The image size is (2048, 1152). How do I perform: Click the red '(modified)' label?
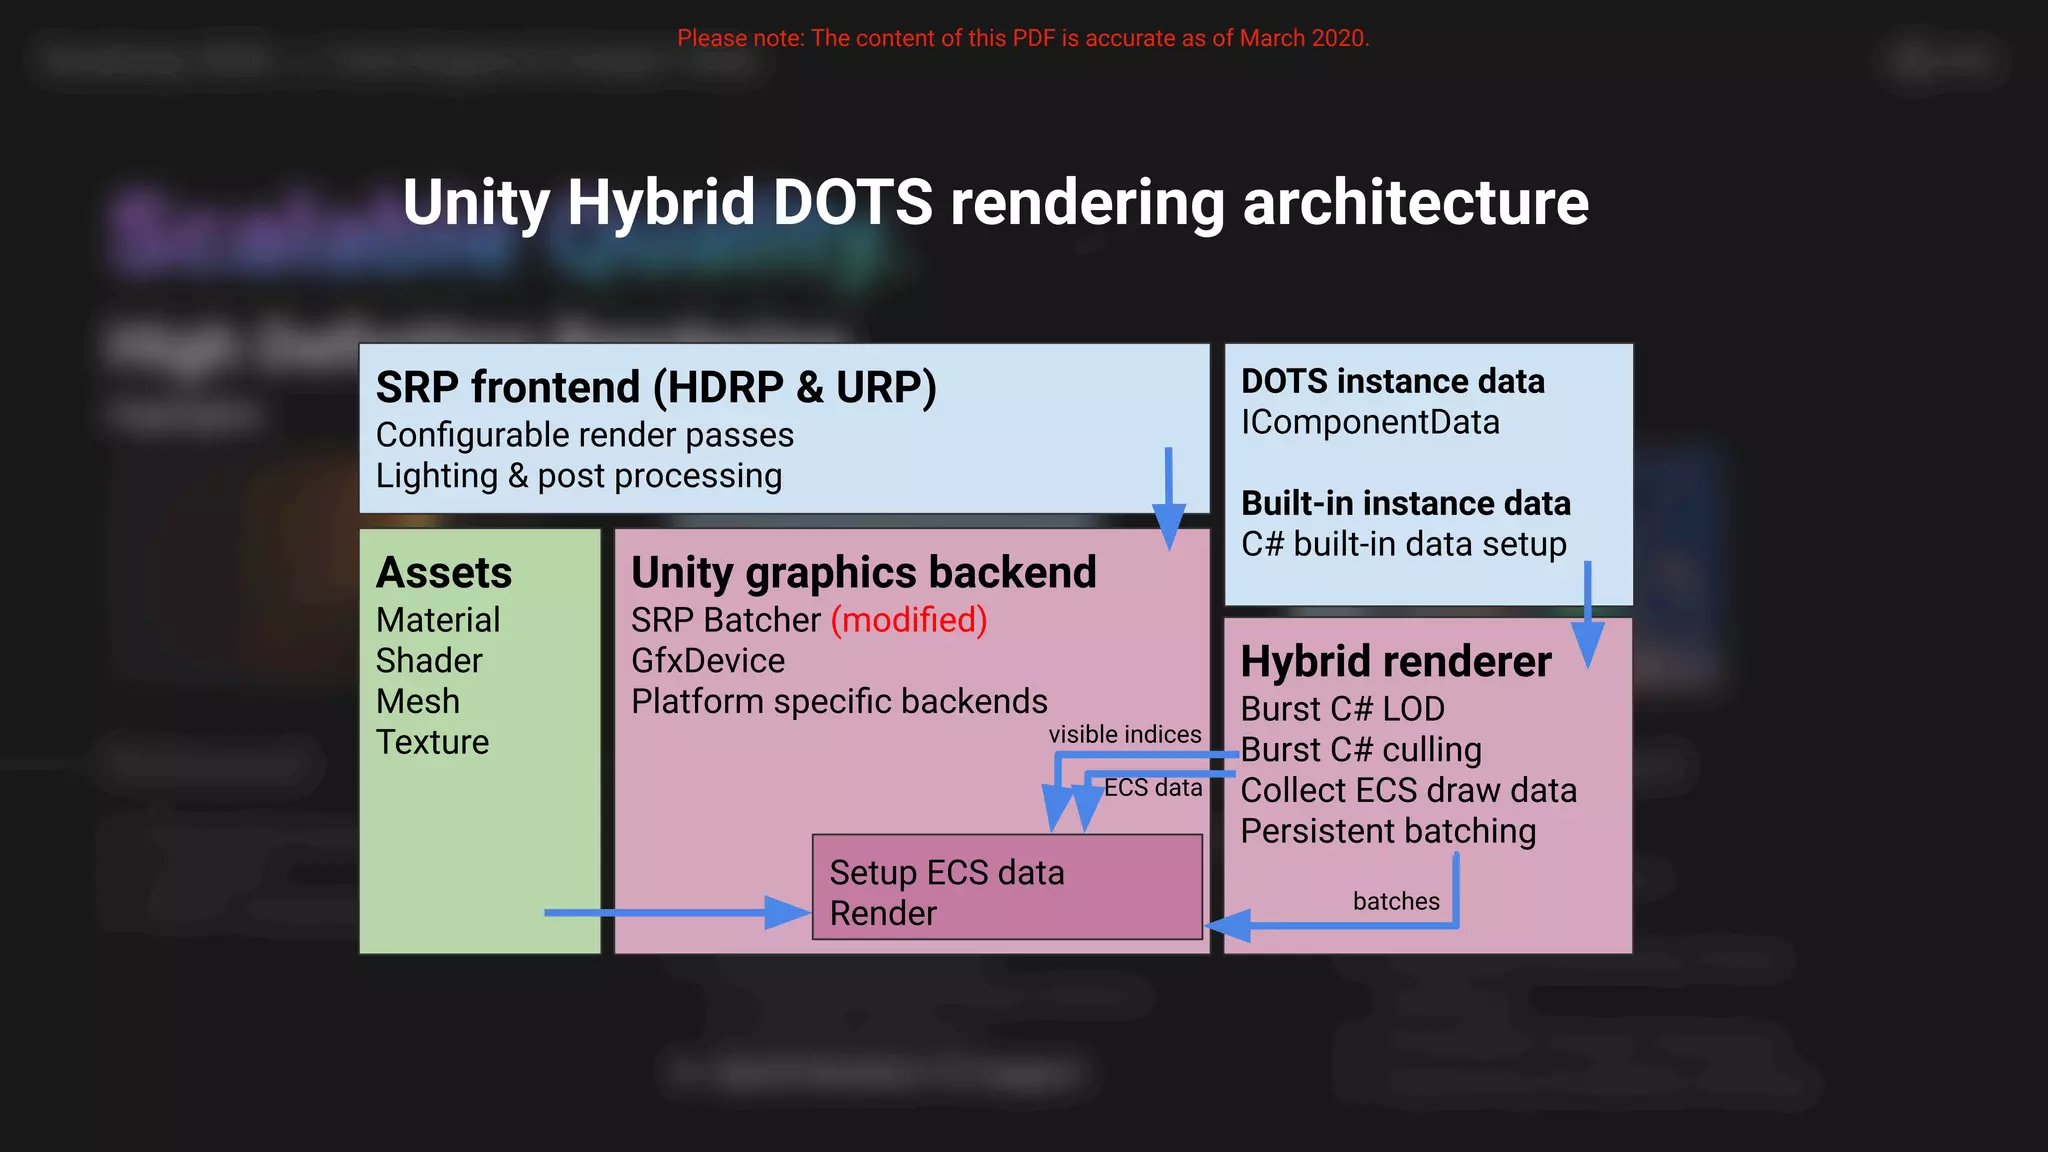click(909, 620)
